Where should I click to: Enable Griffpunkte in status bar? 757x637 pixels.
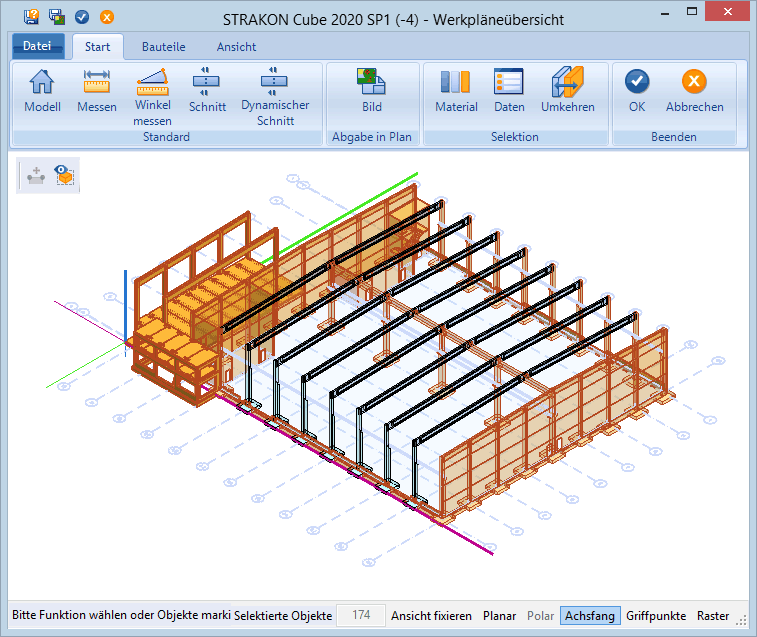656,616
